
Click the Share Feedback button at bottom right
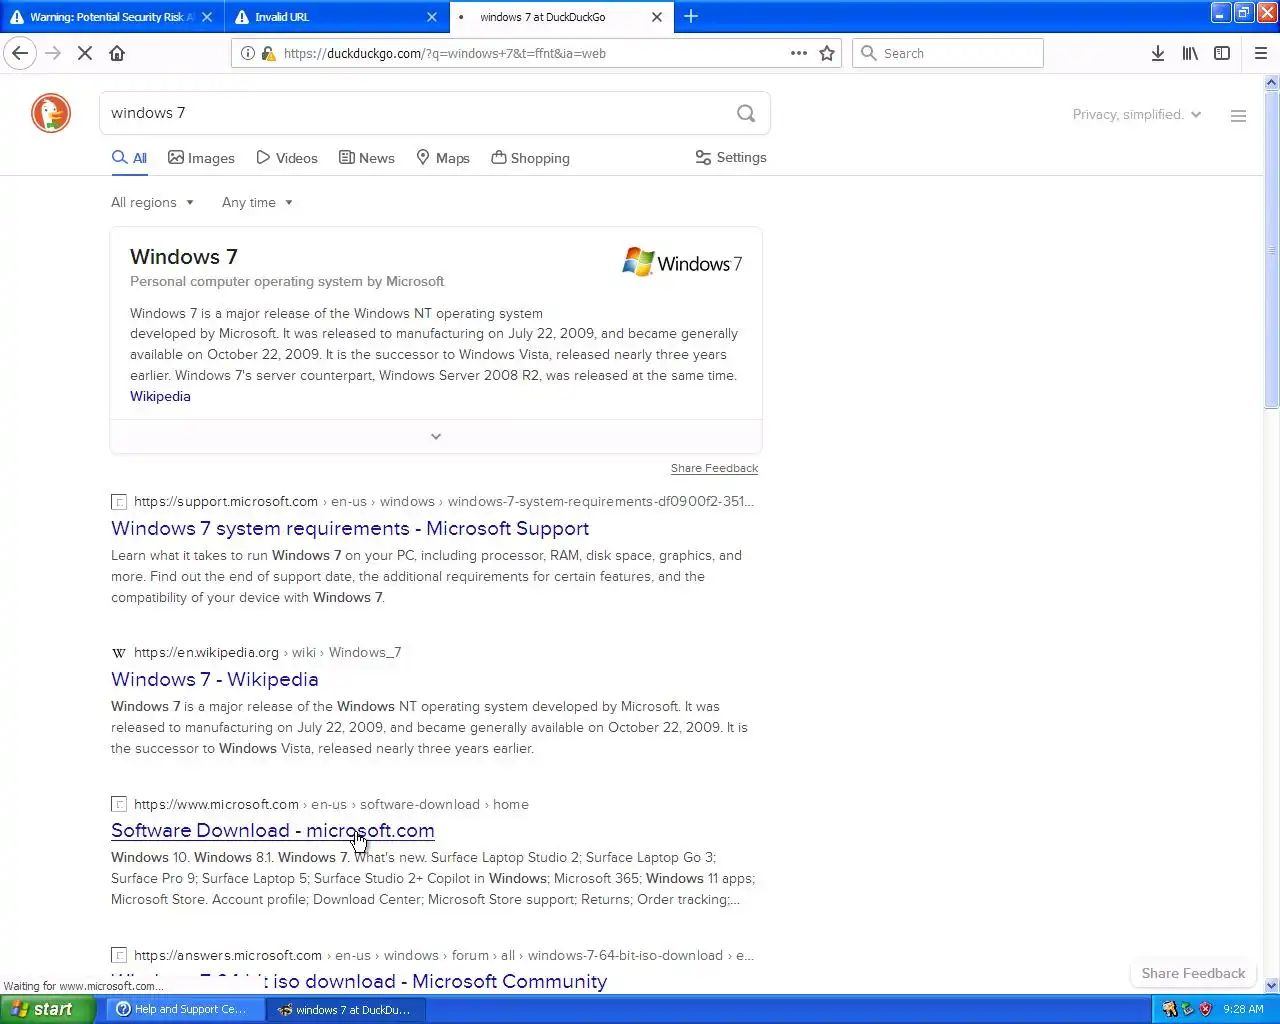[1193, 973]
